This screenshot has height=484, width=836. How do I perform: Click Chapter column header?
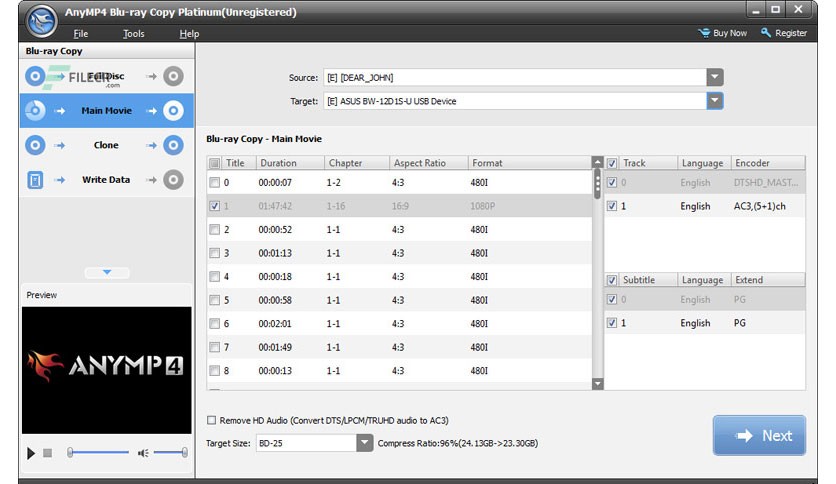(357, 163)
